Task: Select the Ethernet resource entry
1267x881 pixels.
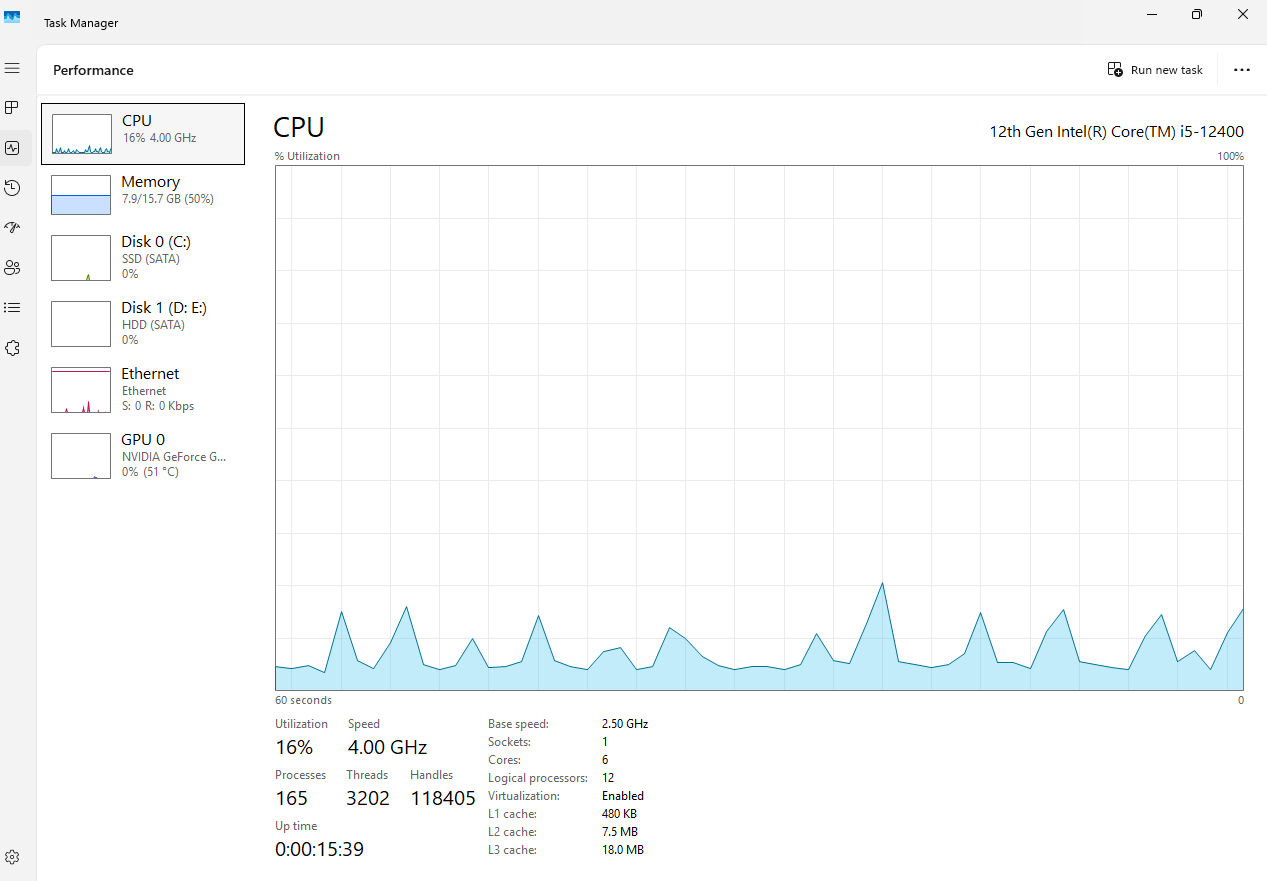Action: pos(143,390)
